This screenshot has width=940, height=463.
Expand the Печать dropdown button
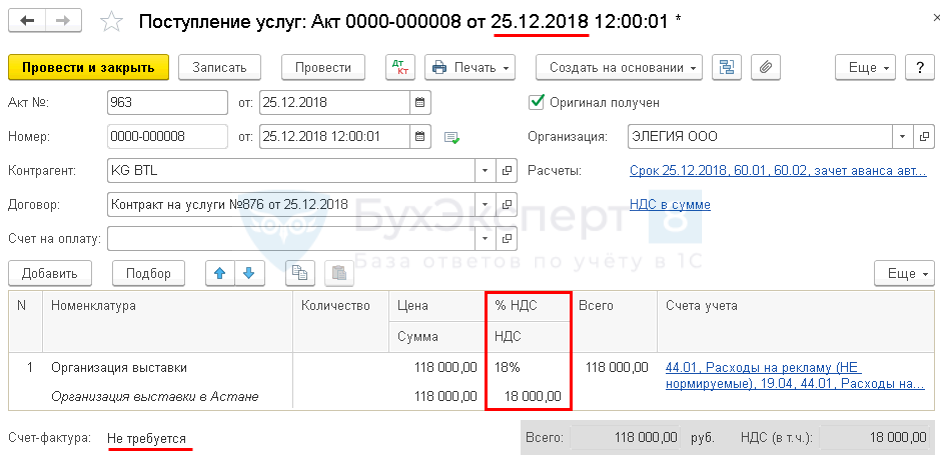pyautogui.click(x=470, y=67)
